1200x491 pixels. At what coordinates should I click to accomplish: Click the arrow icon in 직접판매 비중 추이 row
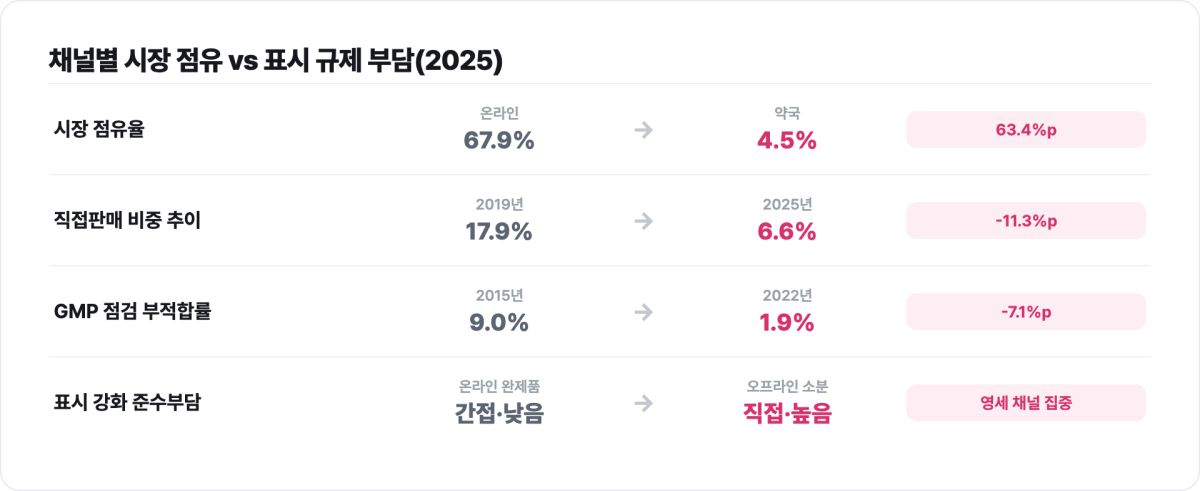click(x=644, y=221)
